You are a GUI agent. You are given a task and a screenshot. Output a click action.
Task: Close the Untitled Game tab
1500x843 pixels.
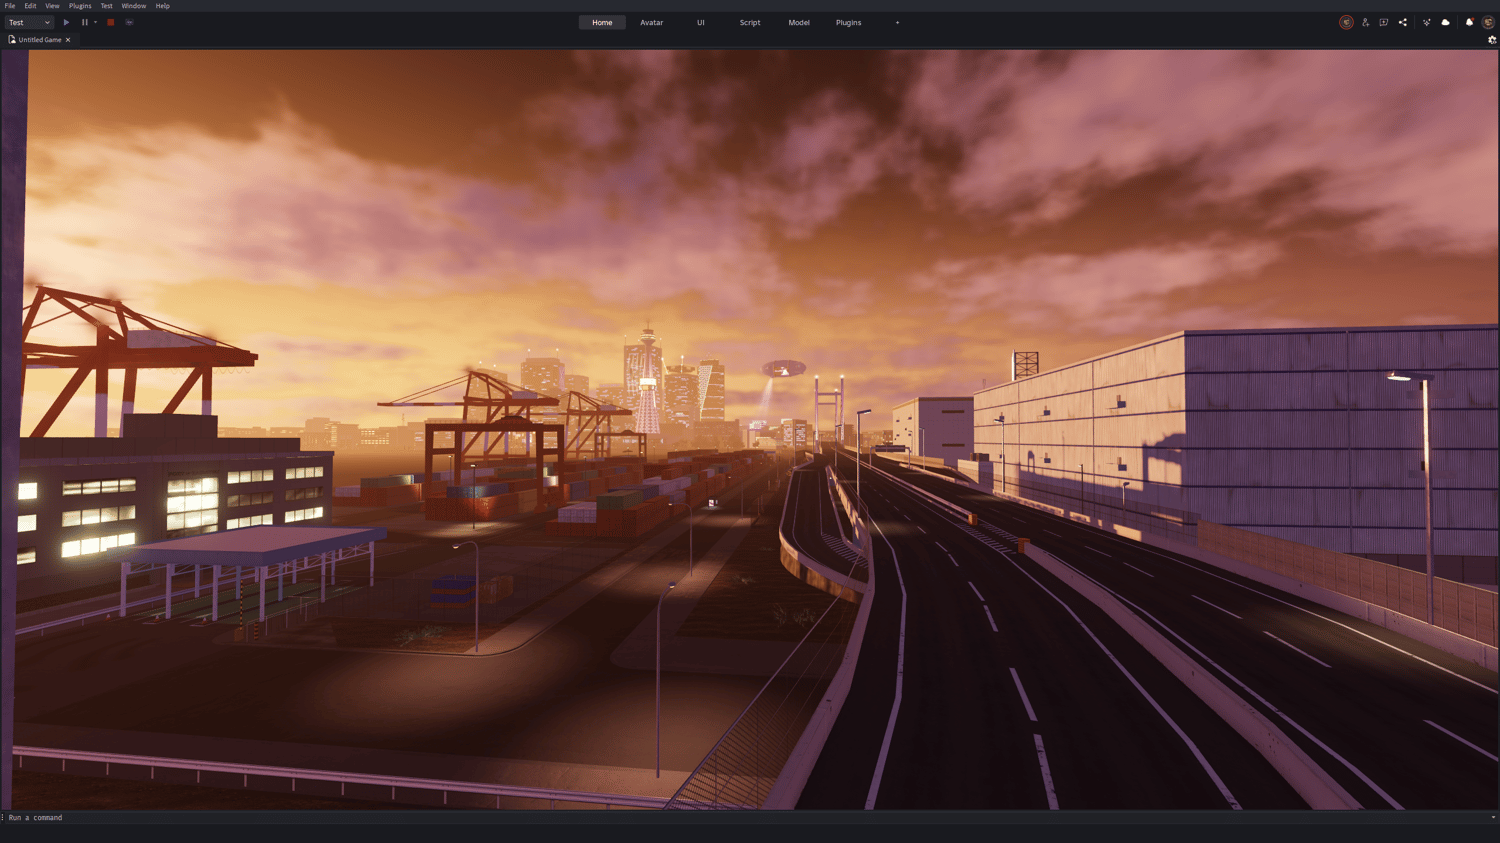point(68,40)
